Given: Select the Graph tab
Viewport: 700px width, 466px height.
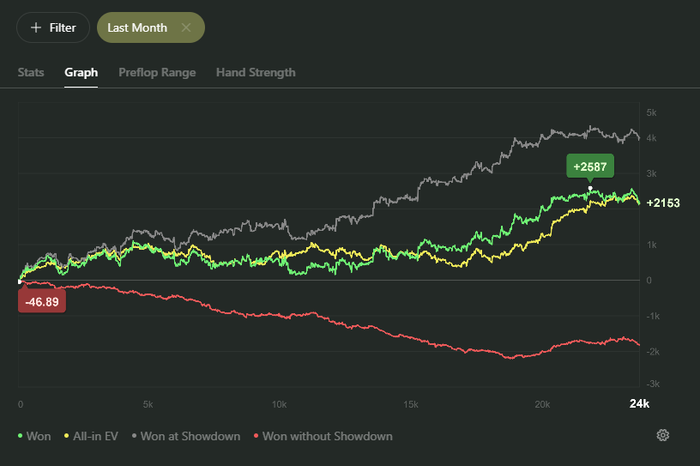Looking at the screenshot, I should pyautogui.click(x=81, y=72).
